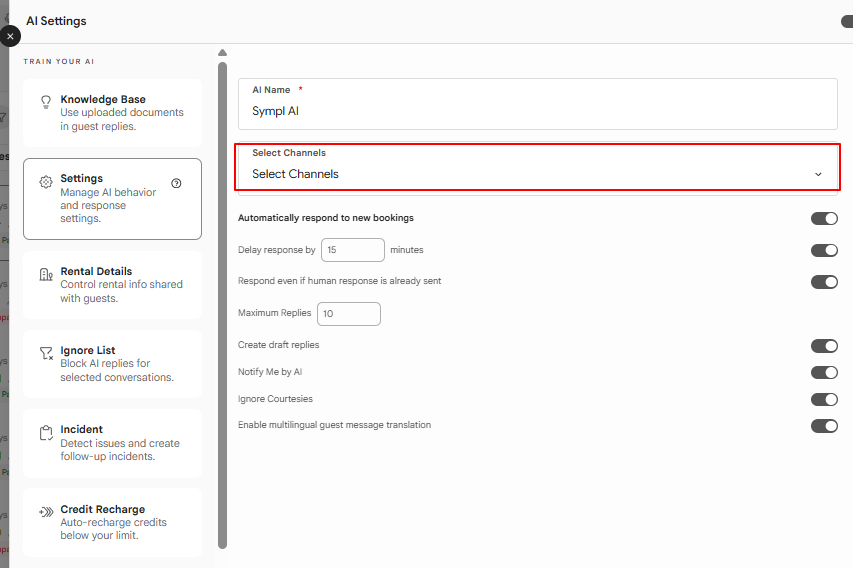Open the Credit Recharge section
Screen dimensions: 853x568
(x=113, y=522)
